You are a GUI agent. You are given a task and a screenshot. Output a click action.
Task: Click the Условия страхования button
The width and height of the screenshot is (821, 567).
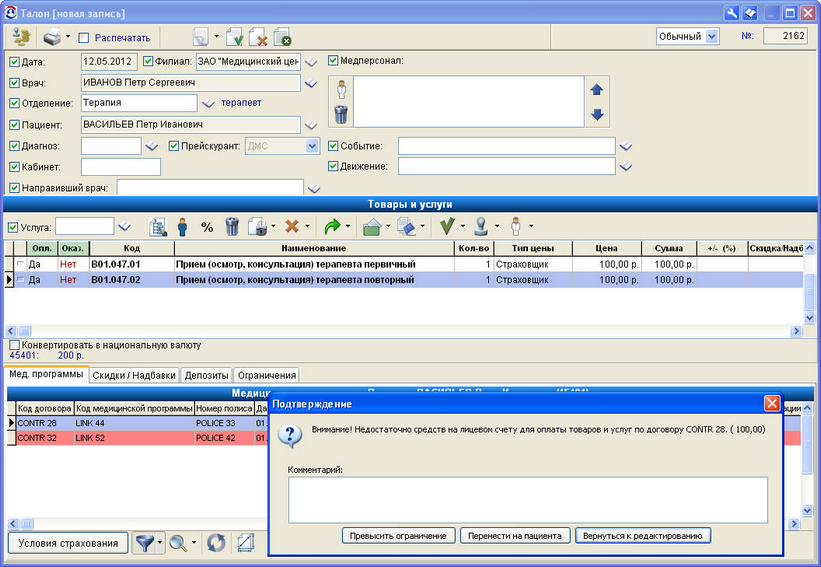pos(68,543)
